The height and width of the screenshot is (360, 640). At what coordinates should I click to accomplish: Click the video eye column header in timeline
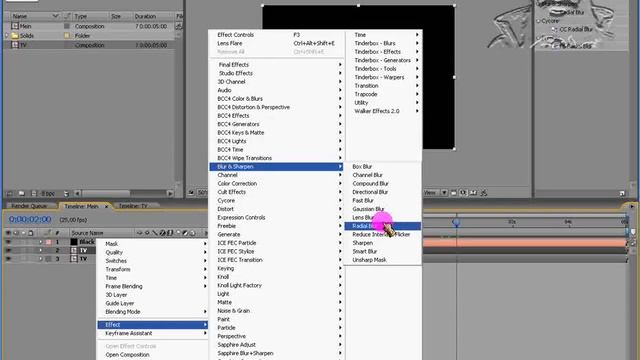click(8, 233)
